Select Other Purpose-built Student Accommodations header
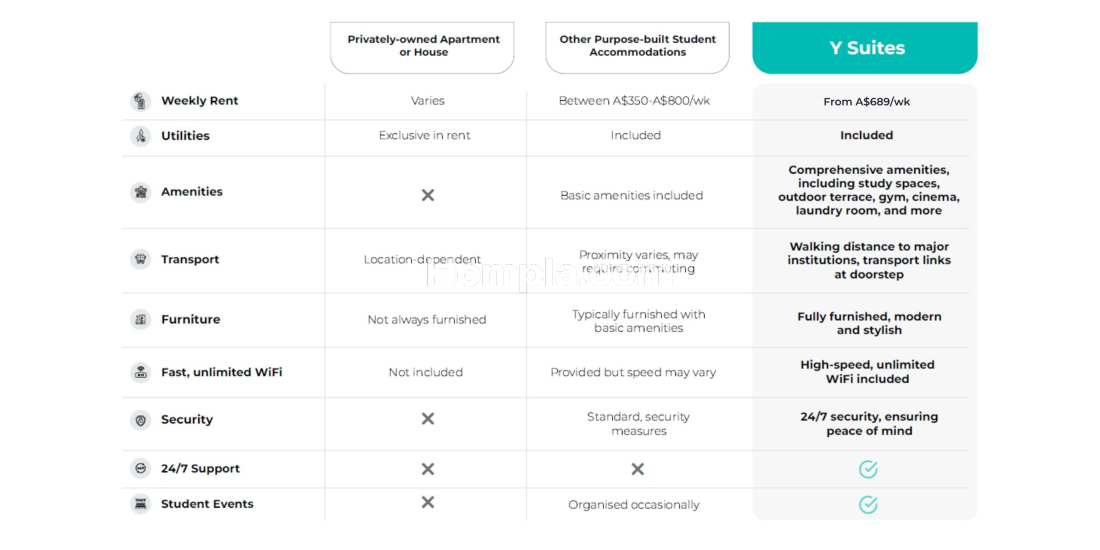This screenshot has width=1100, height=550. coord(637,48)
